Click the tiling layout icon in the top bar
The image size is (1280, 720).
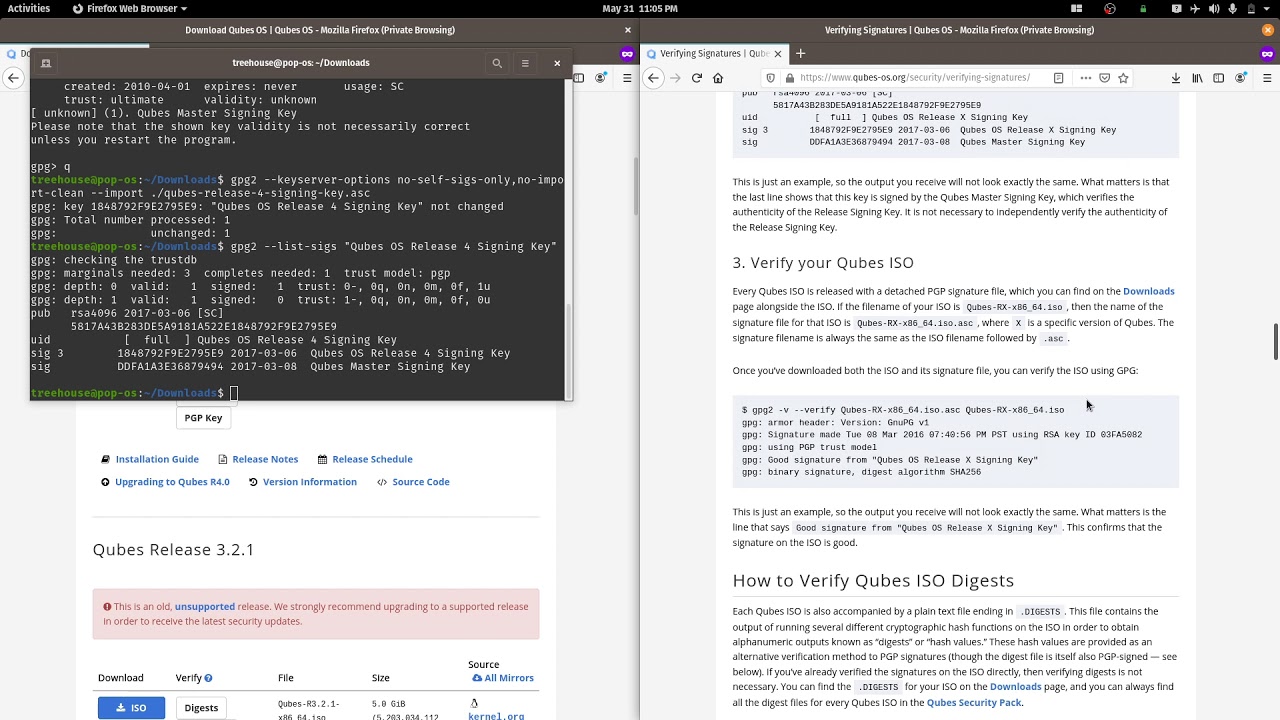[x=1076, y=8]
